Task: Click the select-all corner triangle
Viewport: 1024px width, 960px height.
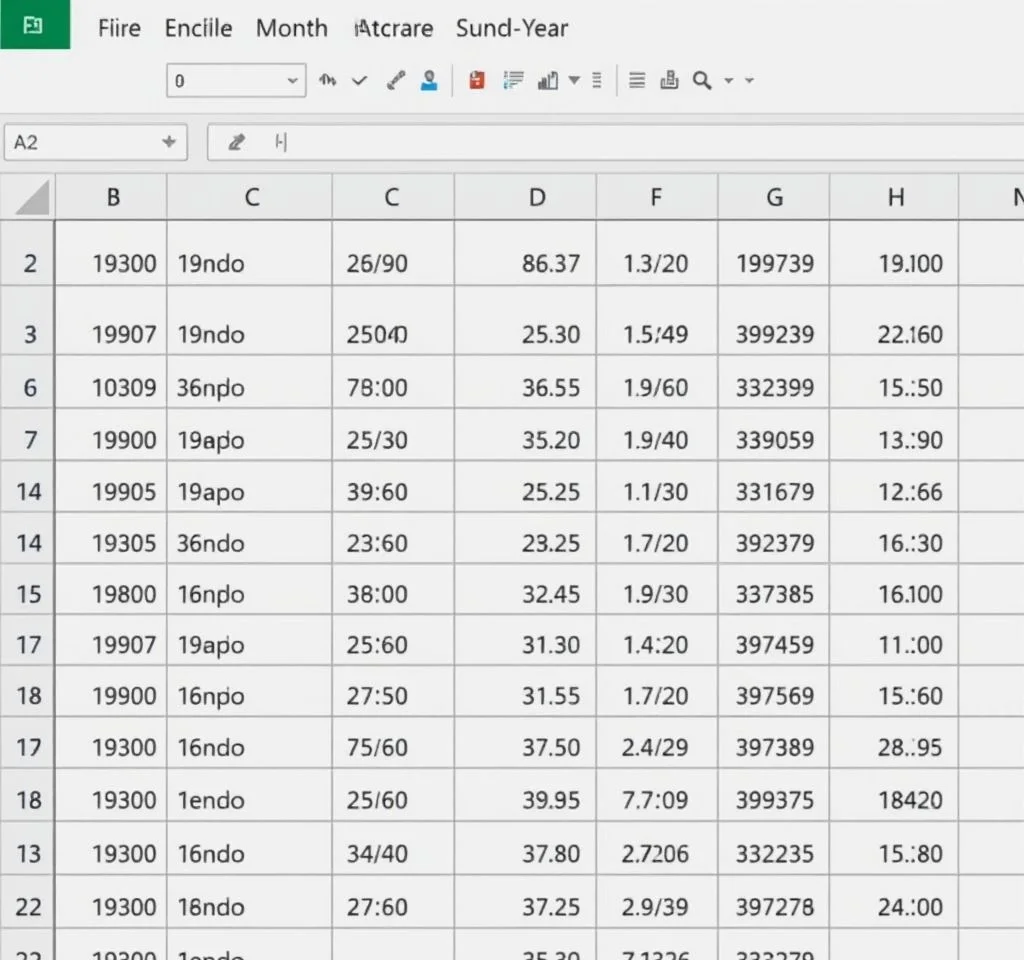Action: pyautogui.click(x=31, y=198)
